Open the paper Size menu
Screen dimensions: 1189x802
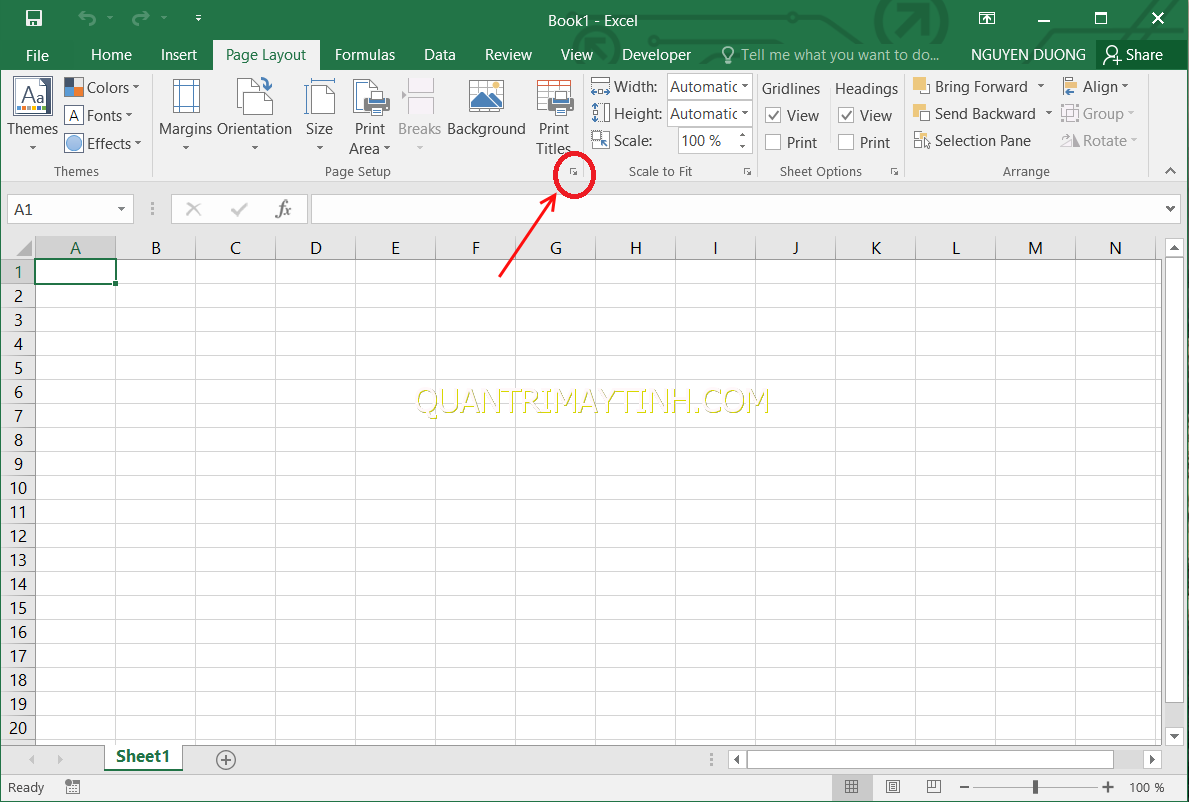(319, 114)
